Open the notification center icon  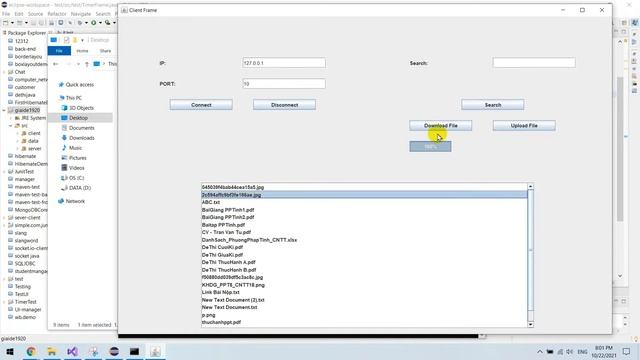(627, 351)
